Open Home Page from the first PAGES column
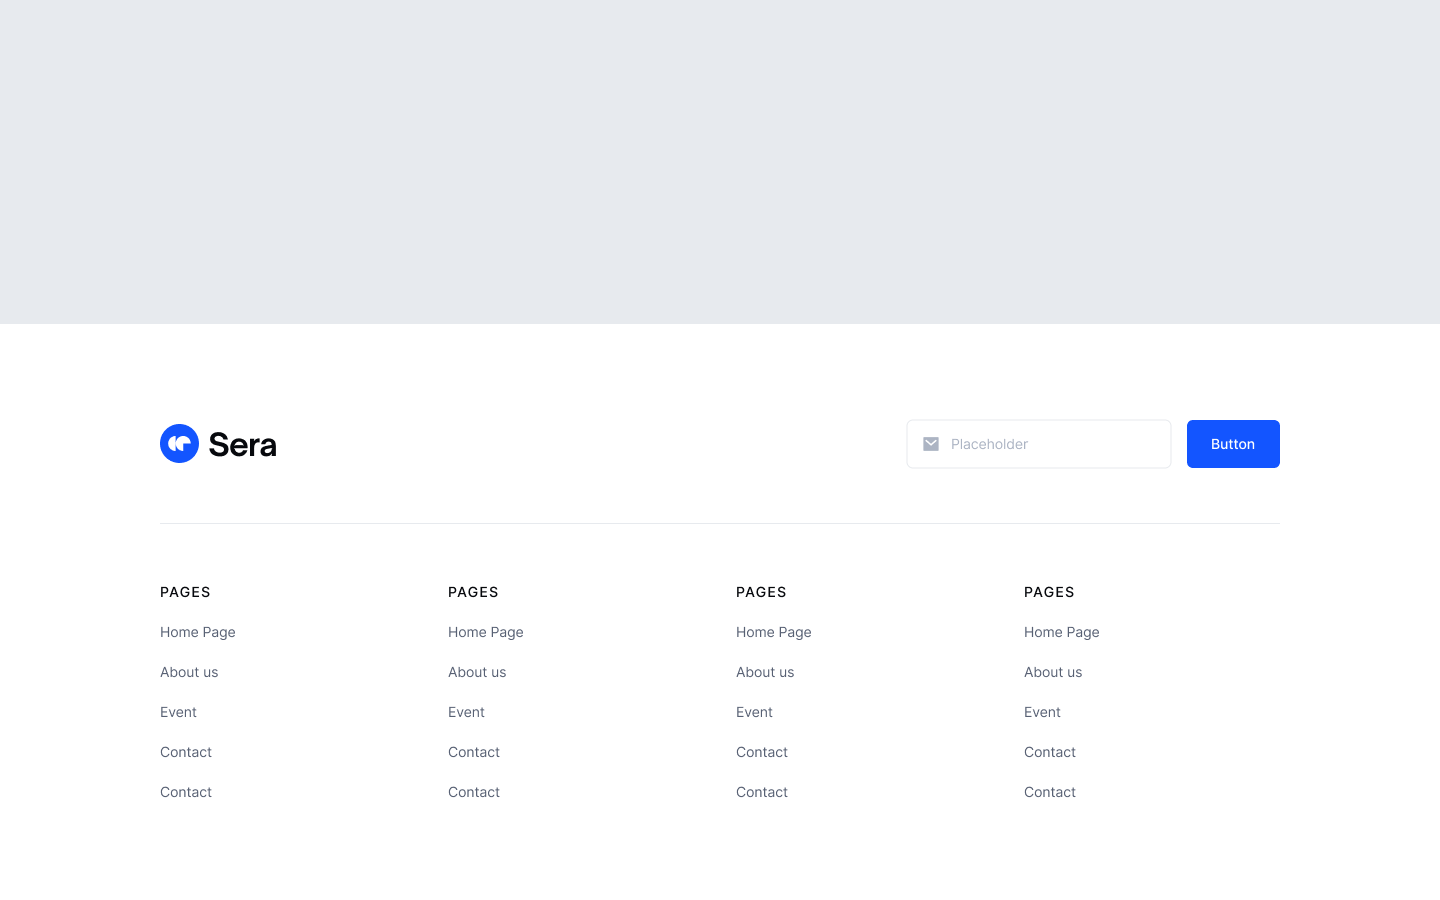This screenshot has width=1440, height=900. click(197, 632)
